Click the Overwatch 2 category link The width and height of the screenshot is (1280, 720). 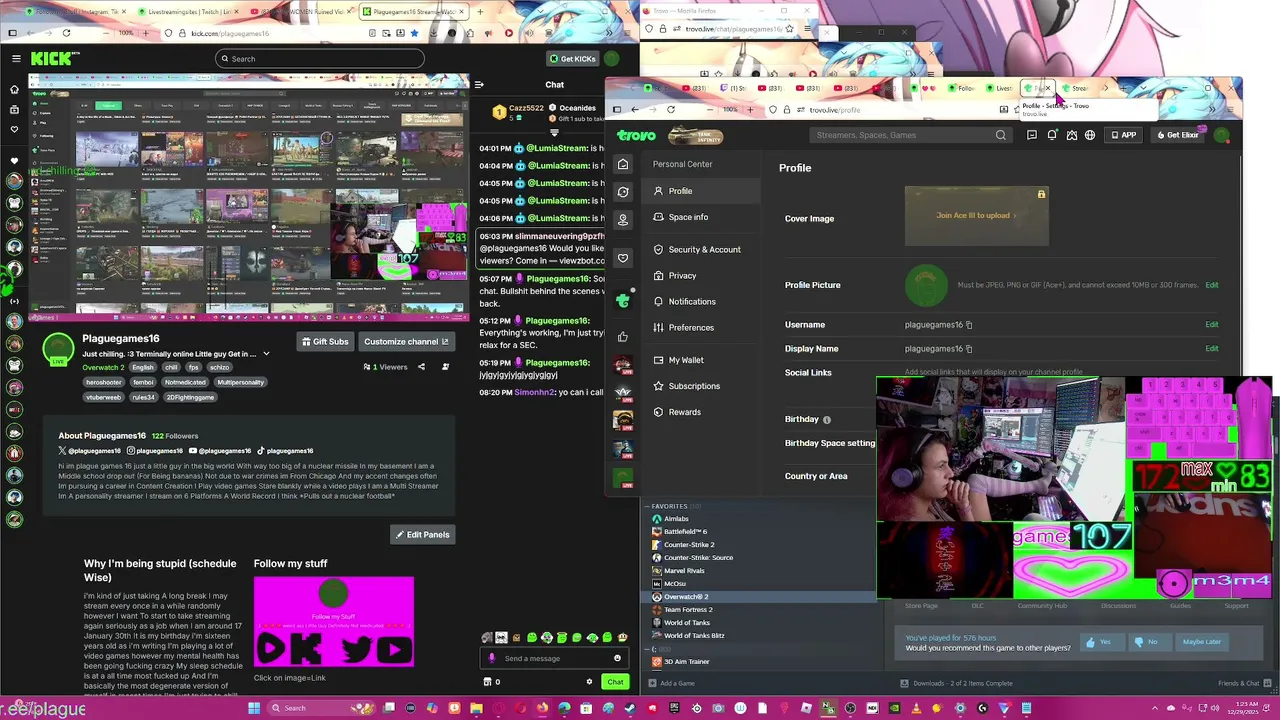pos(103,368)
